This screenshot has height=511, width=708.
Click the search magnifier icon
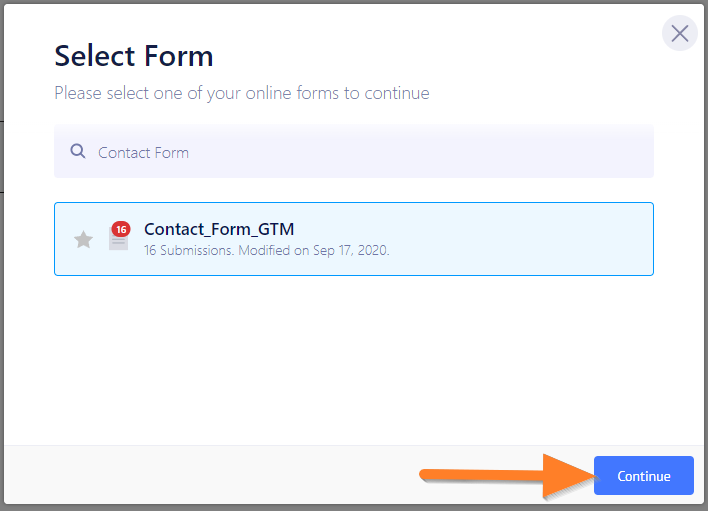[78, 152]
